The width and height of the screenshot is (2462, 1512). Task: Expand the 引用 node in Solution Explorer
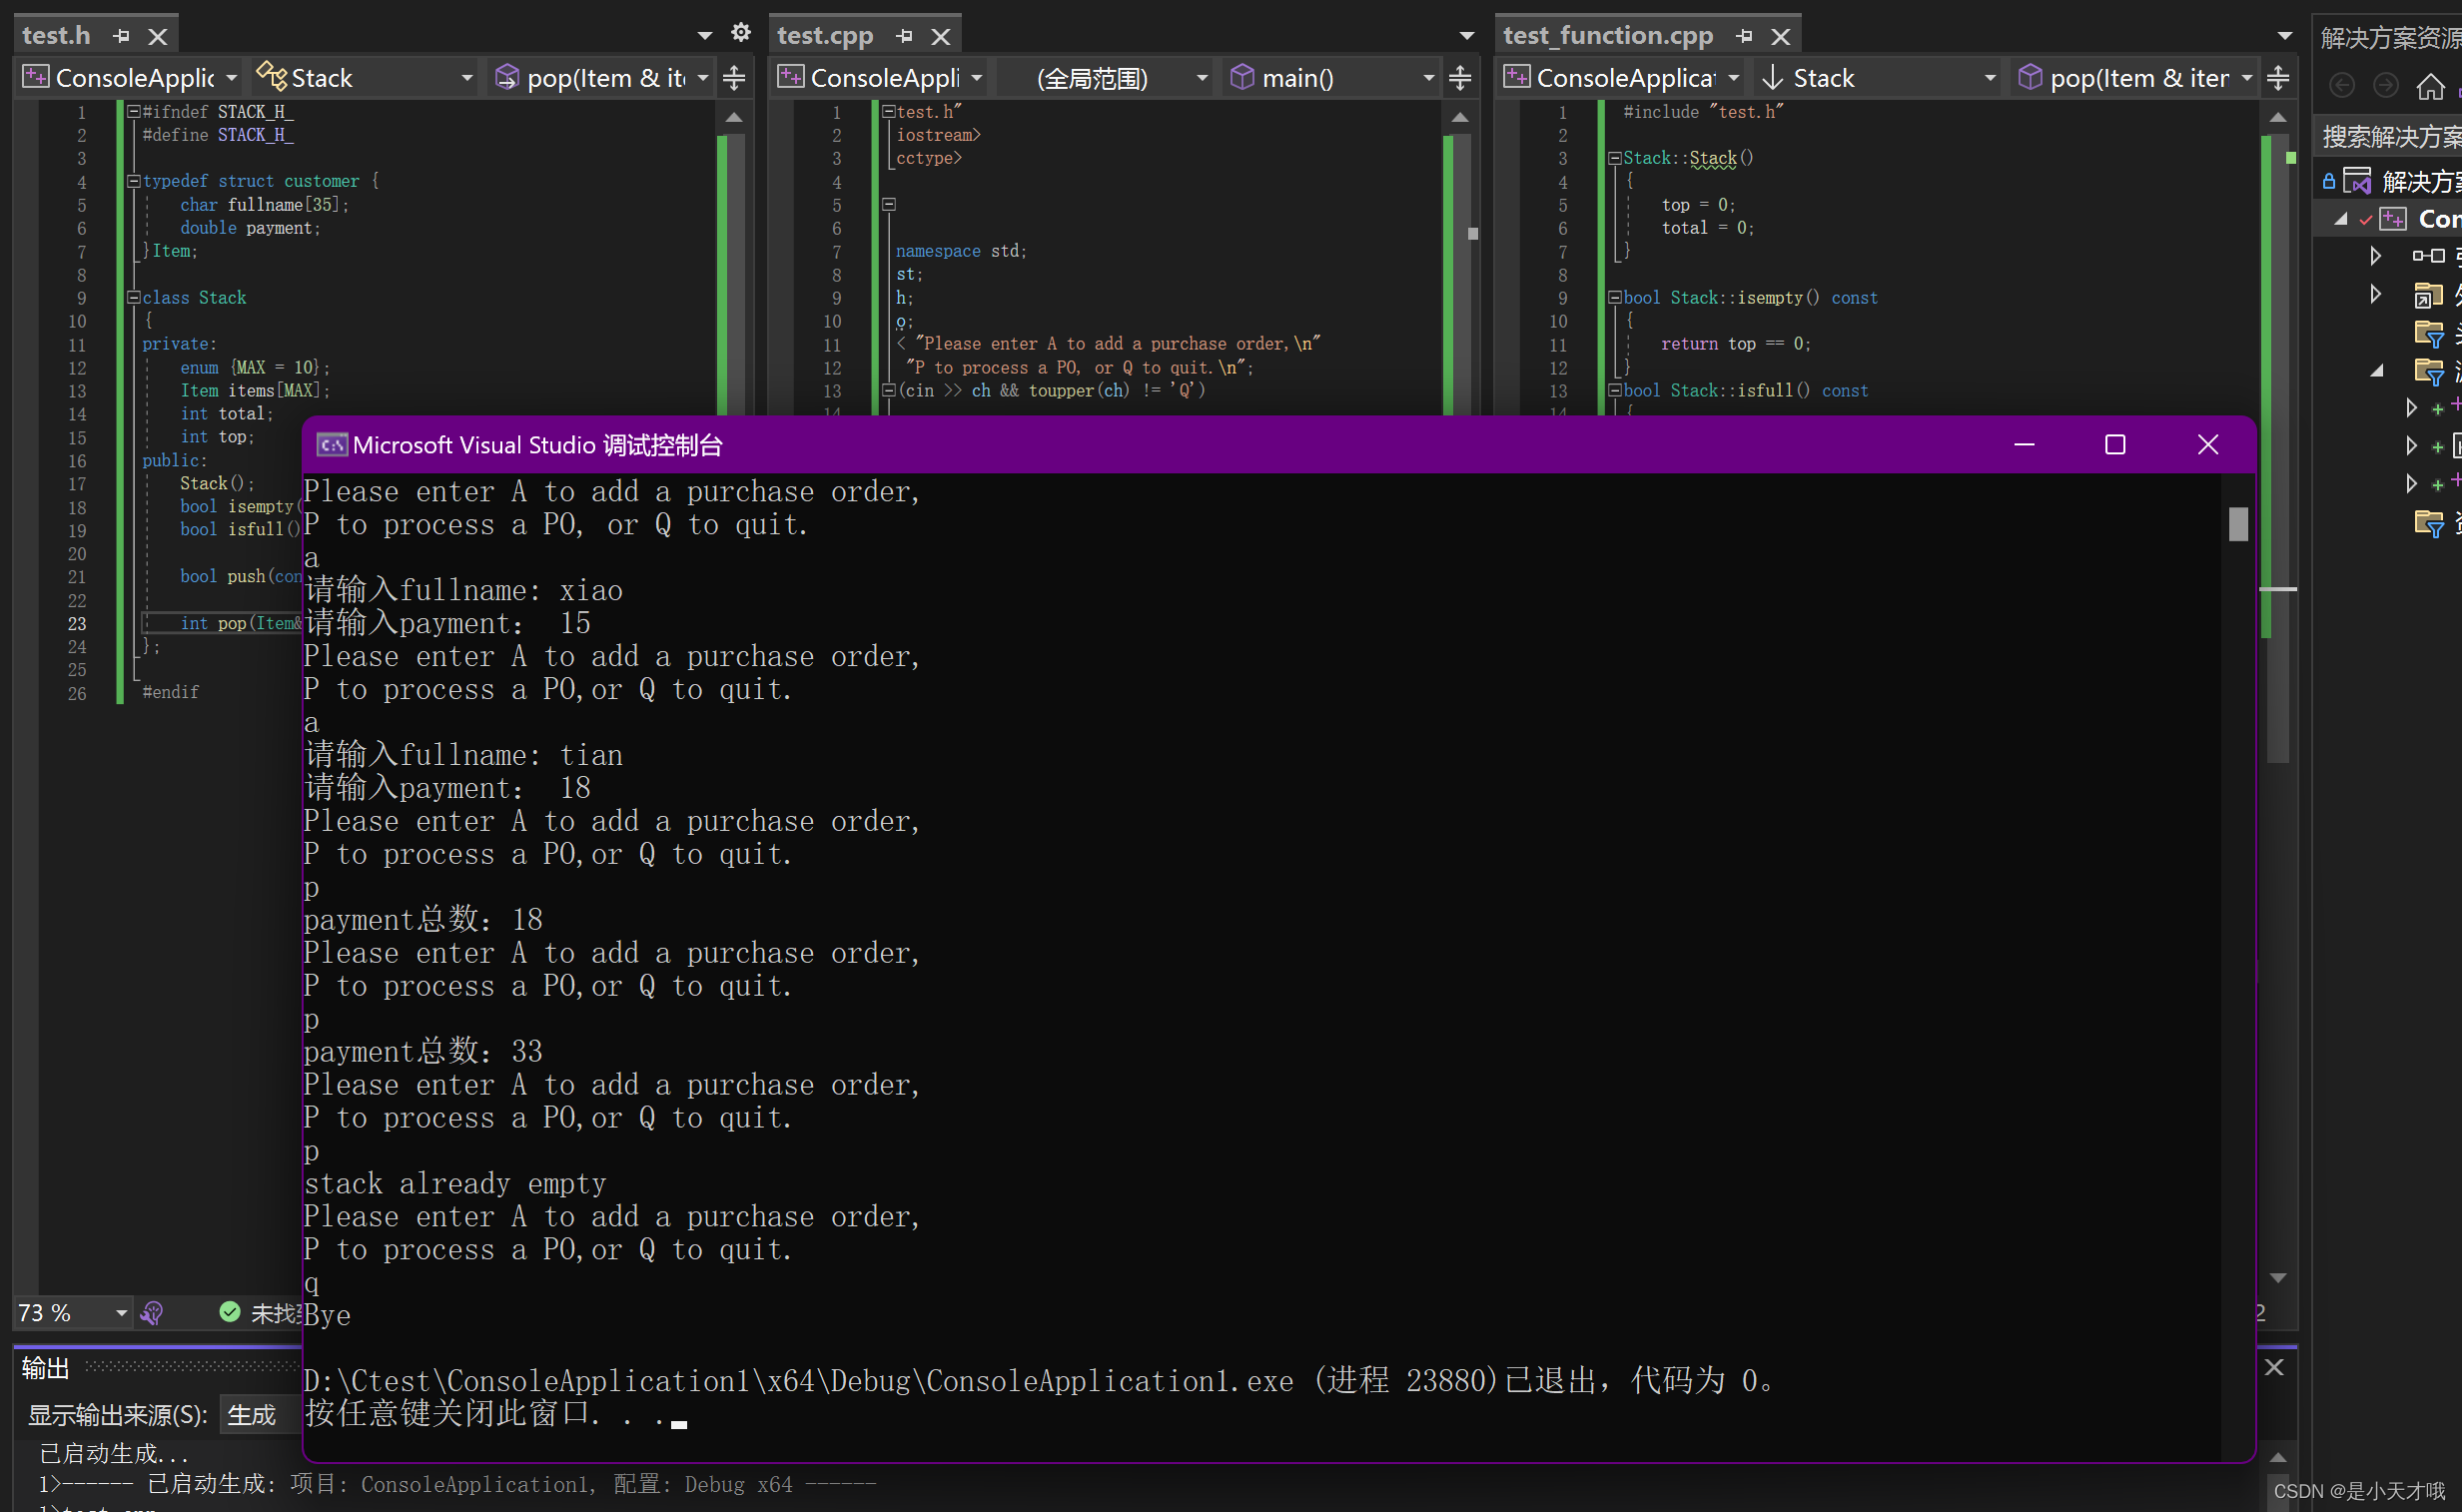(2378, 256)
